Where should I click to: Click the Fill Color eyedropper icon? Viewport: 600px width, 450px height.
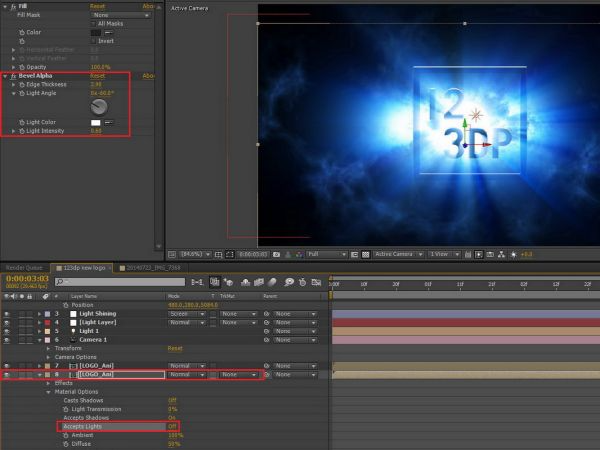point(109,33)
